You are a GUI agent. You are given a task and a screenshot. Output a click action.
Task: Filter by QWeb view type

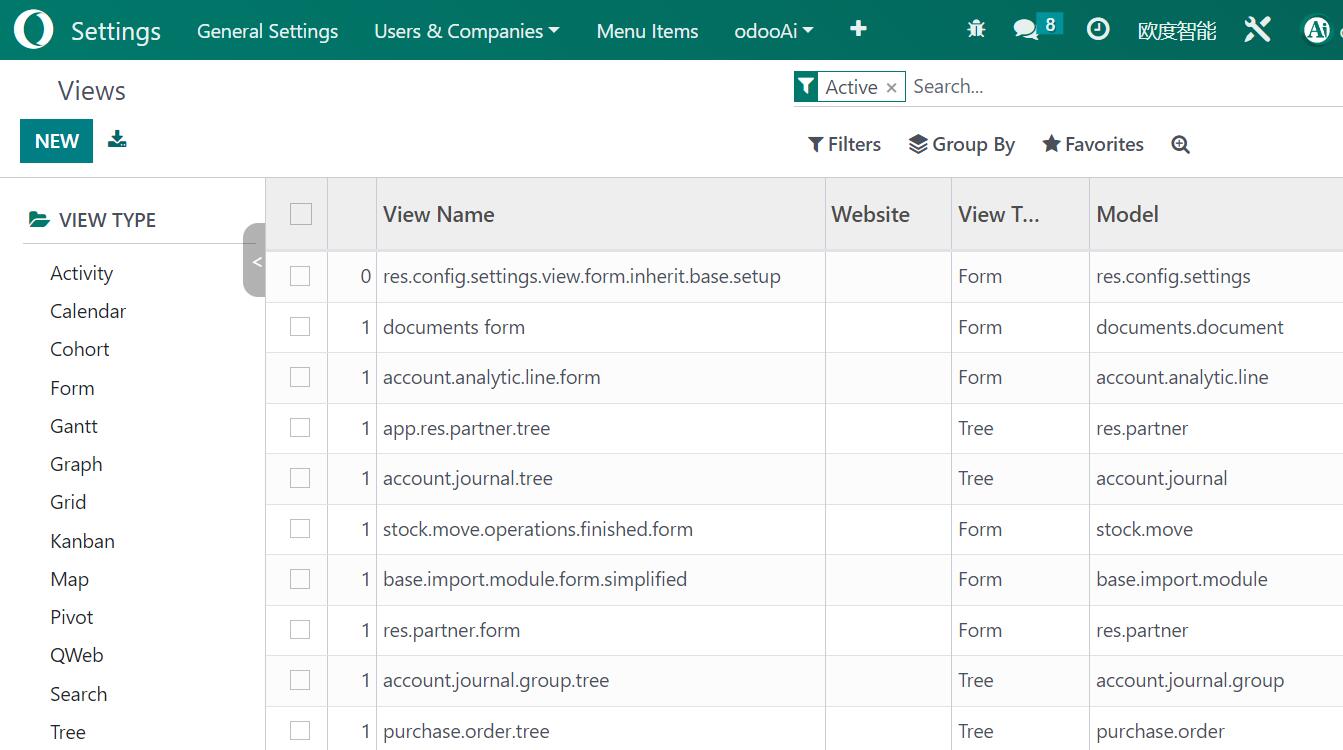pos(77,655)
